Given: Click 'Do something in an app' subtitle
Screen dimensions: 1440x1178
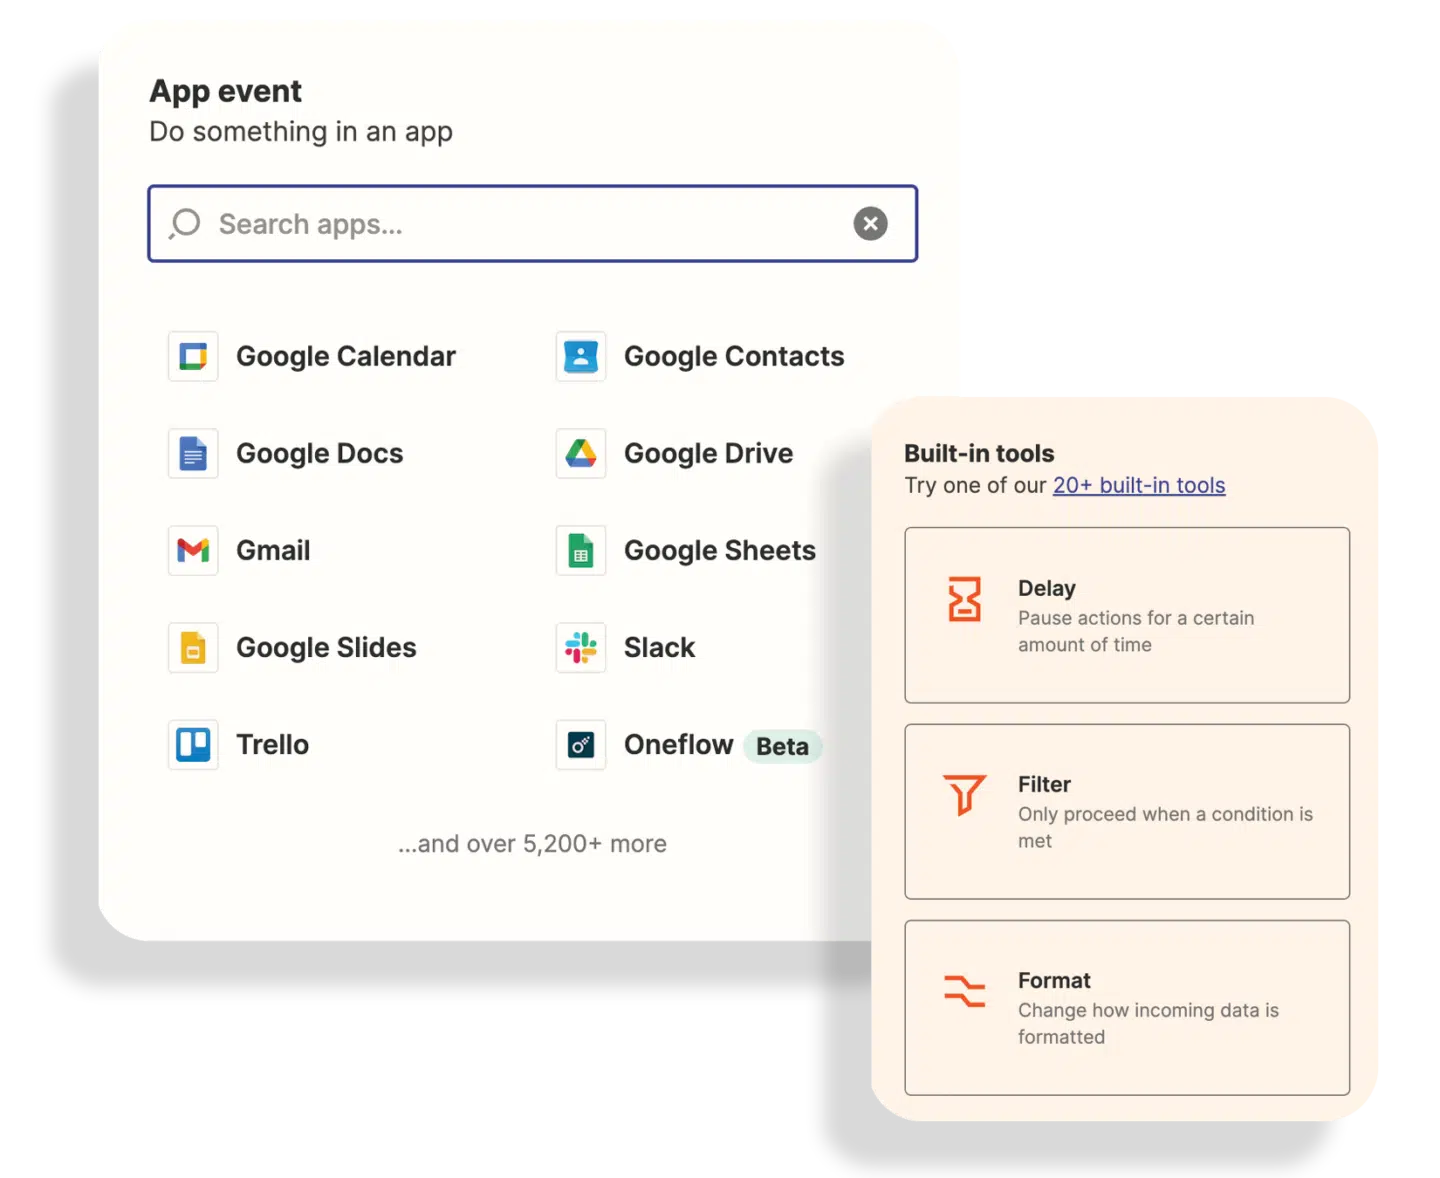Looking at the screenshot, I should [x=301, y=132].
